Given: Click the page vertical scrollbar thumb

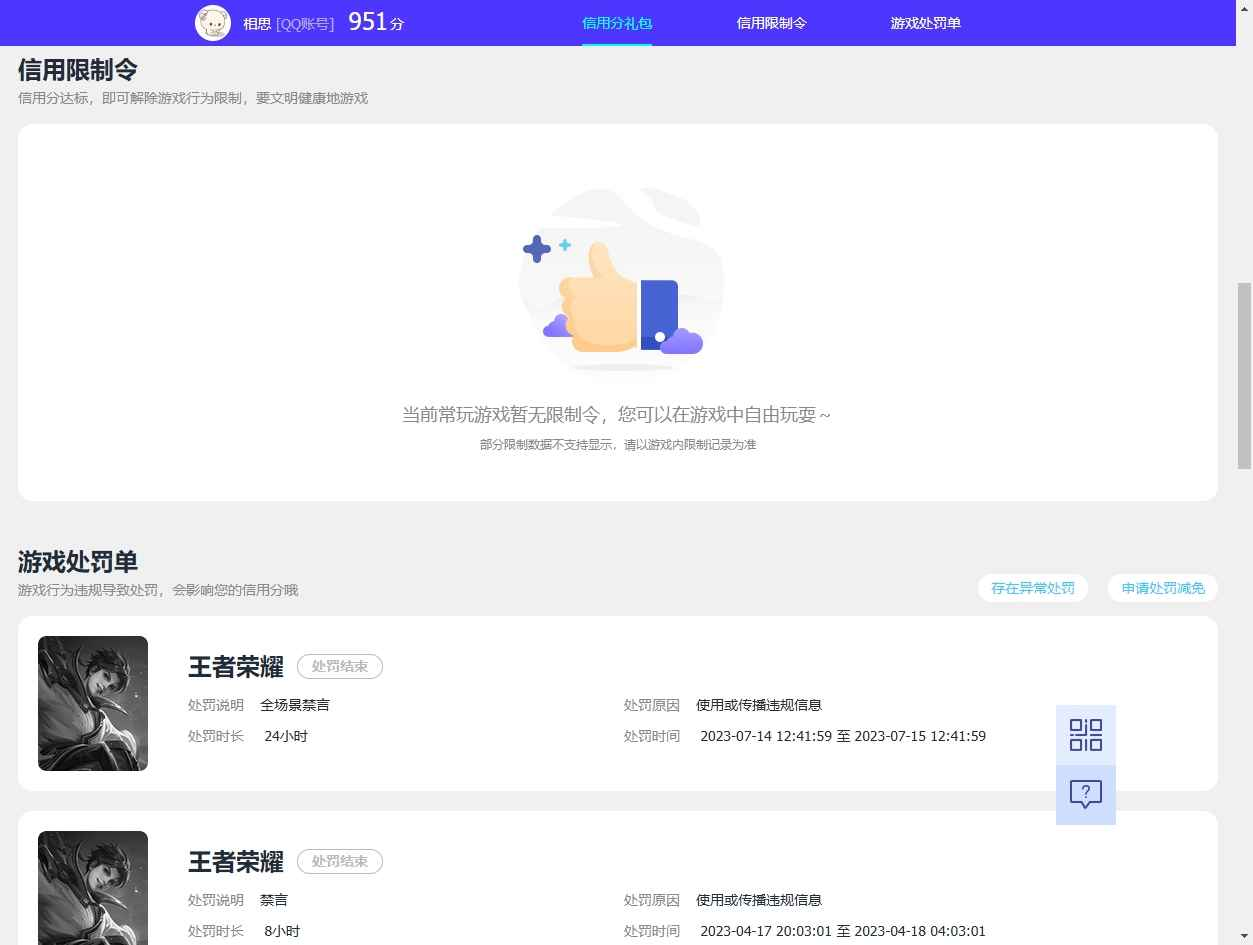Looking at the screenshot, I should [1244, 375].
